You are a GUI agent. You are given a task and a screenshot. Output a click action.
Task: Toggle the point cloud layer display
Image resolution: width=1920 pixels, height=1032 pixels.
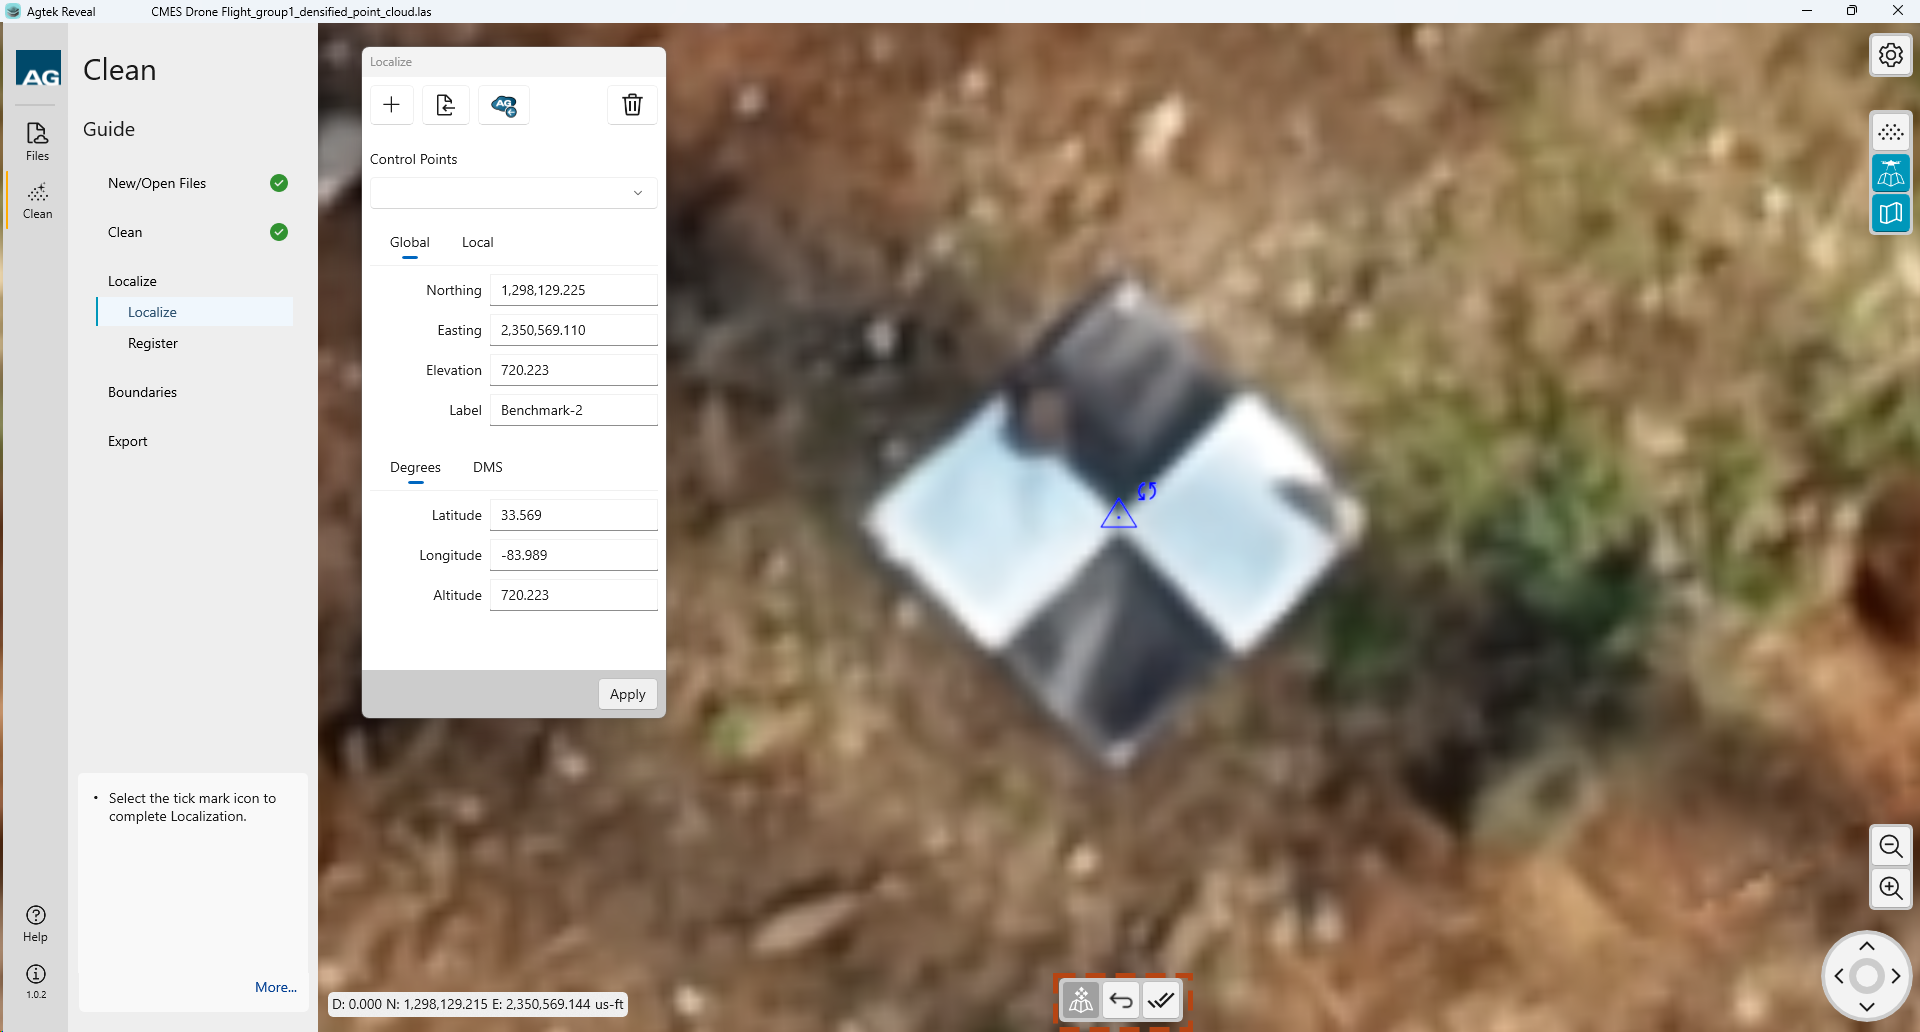[x=1890, y=132]
